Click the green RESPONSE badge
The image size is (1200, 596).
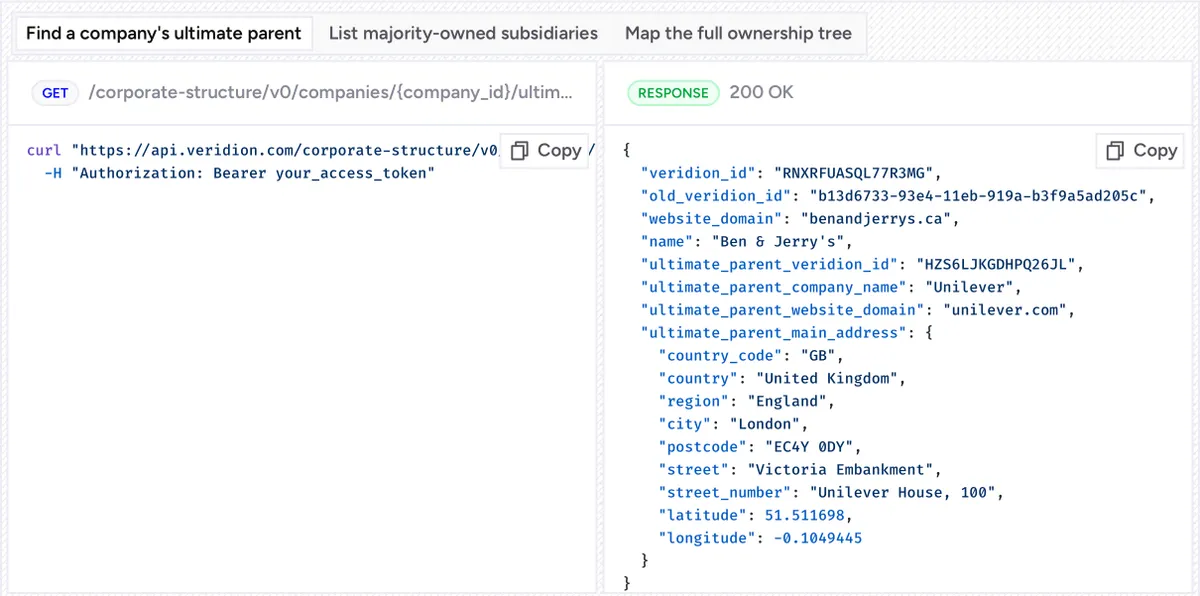[673, 93]
